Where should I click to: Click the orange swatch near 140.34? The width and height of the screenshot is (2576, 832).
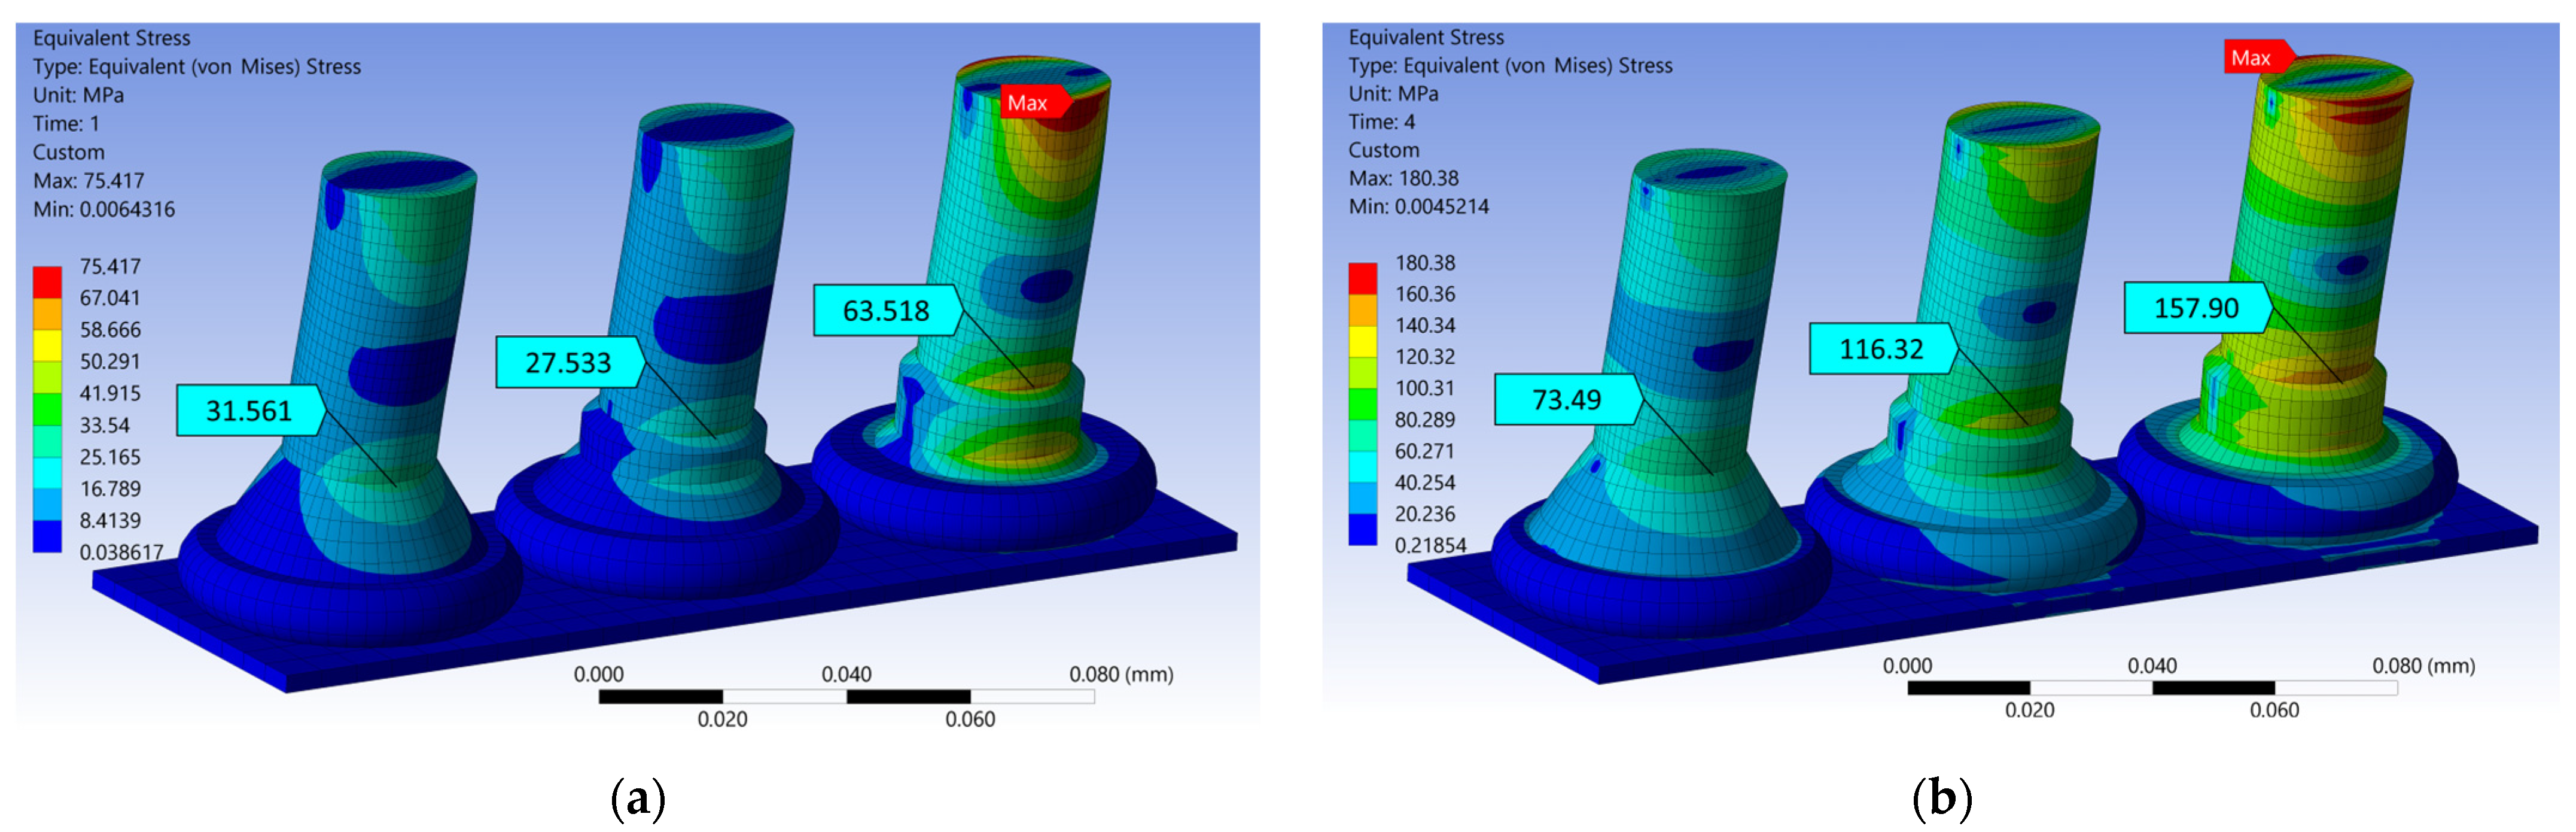(x=1362, y=310)
